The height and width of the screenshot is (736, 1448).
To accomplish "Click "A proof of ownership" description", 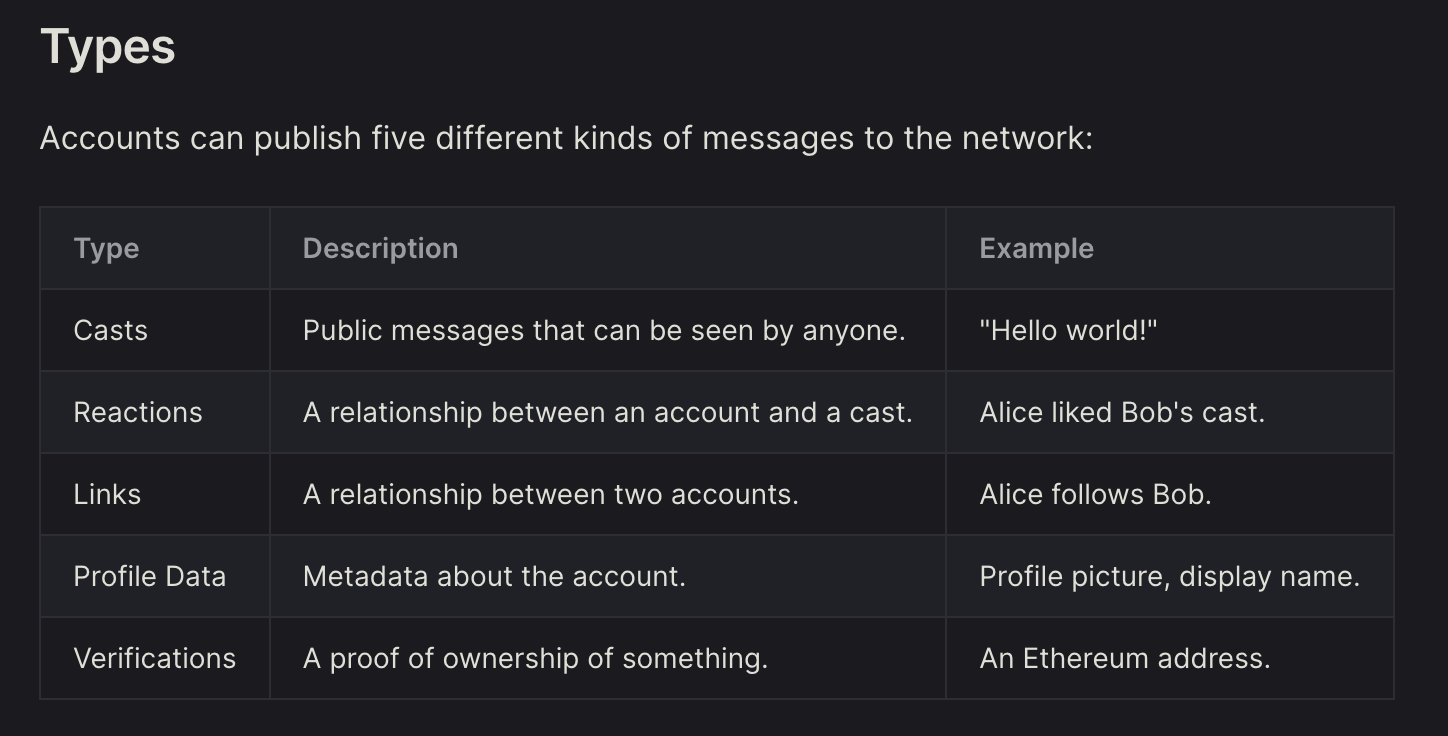I will pos(535,658).
